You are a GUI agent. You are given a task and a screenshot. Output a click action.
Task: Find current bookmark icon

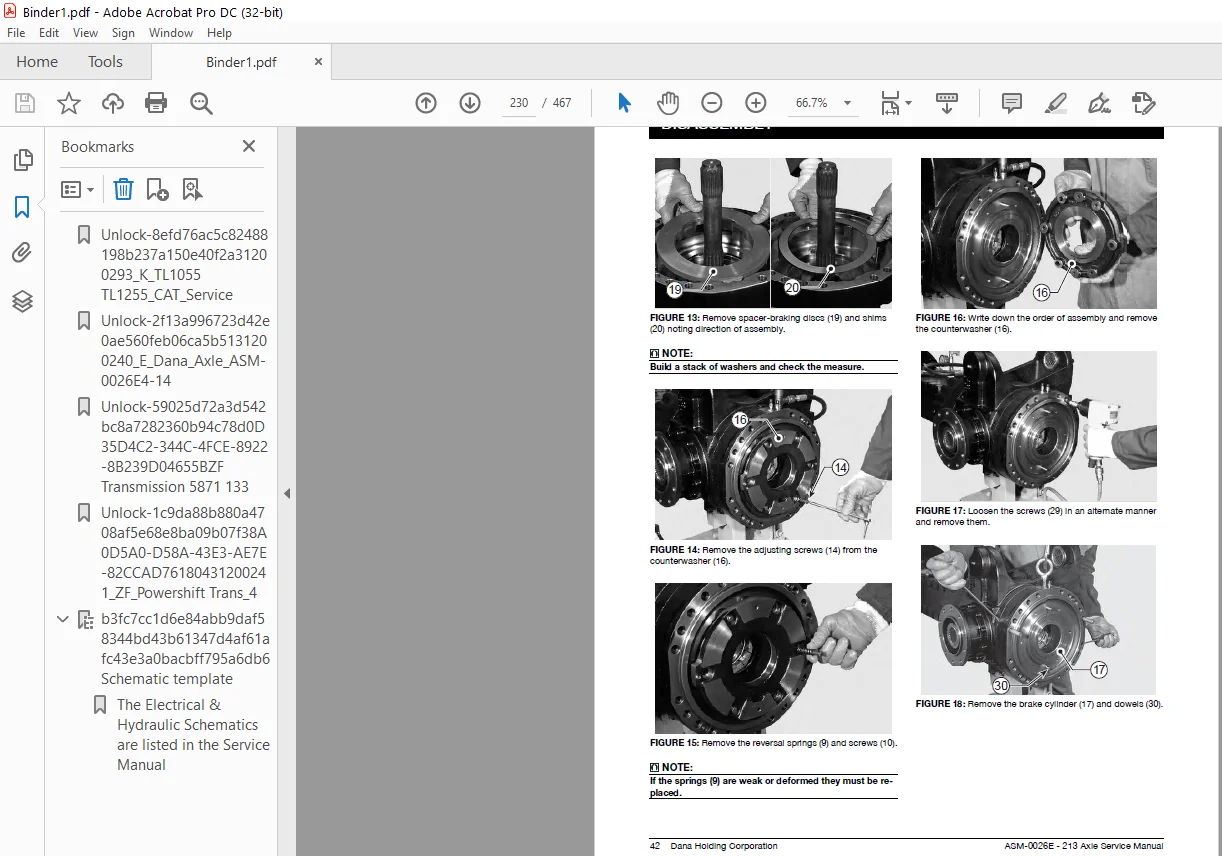(x=192, y=189)
